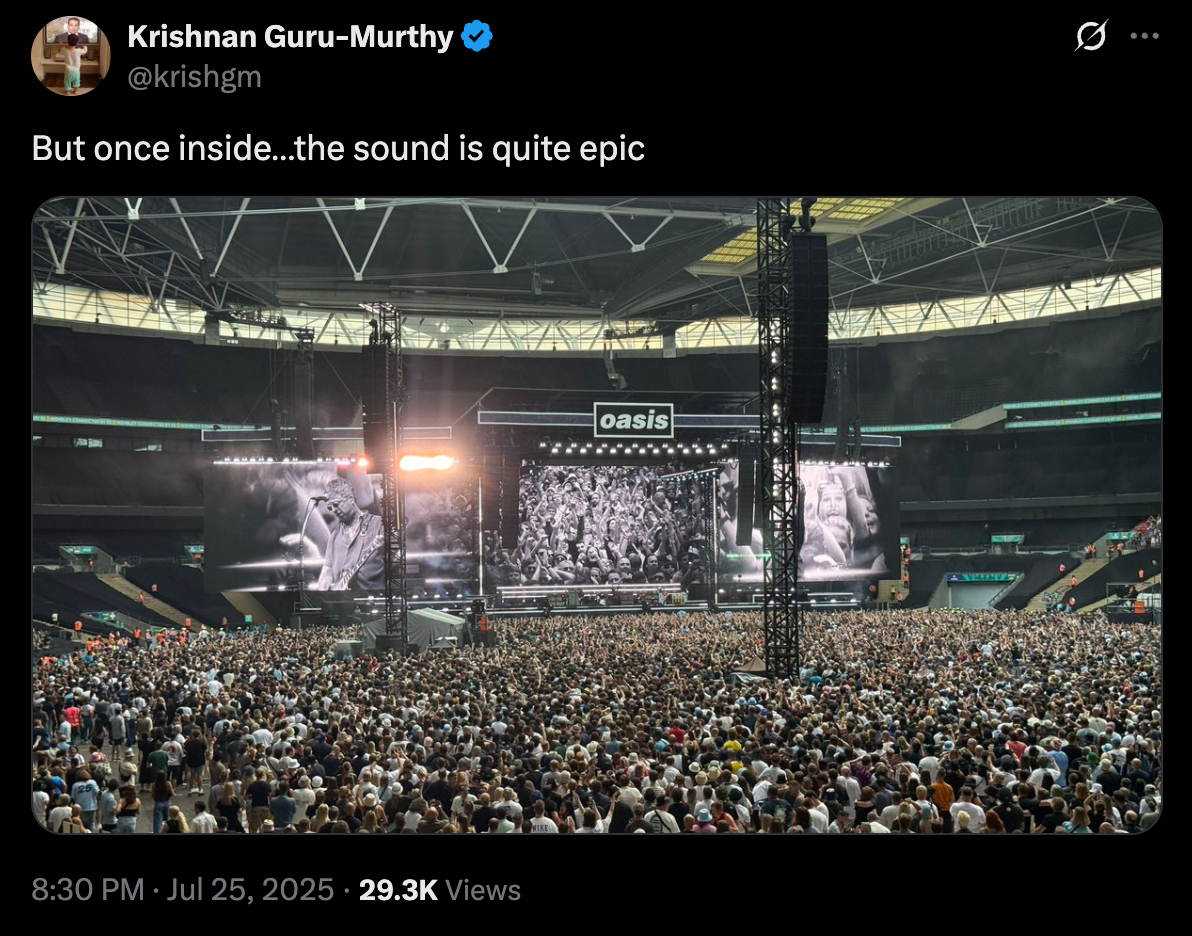
Task: Click the Krishnan Guru-Murthy display name
Action: [x=288, y=36]
